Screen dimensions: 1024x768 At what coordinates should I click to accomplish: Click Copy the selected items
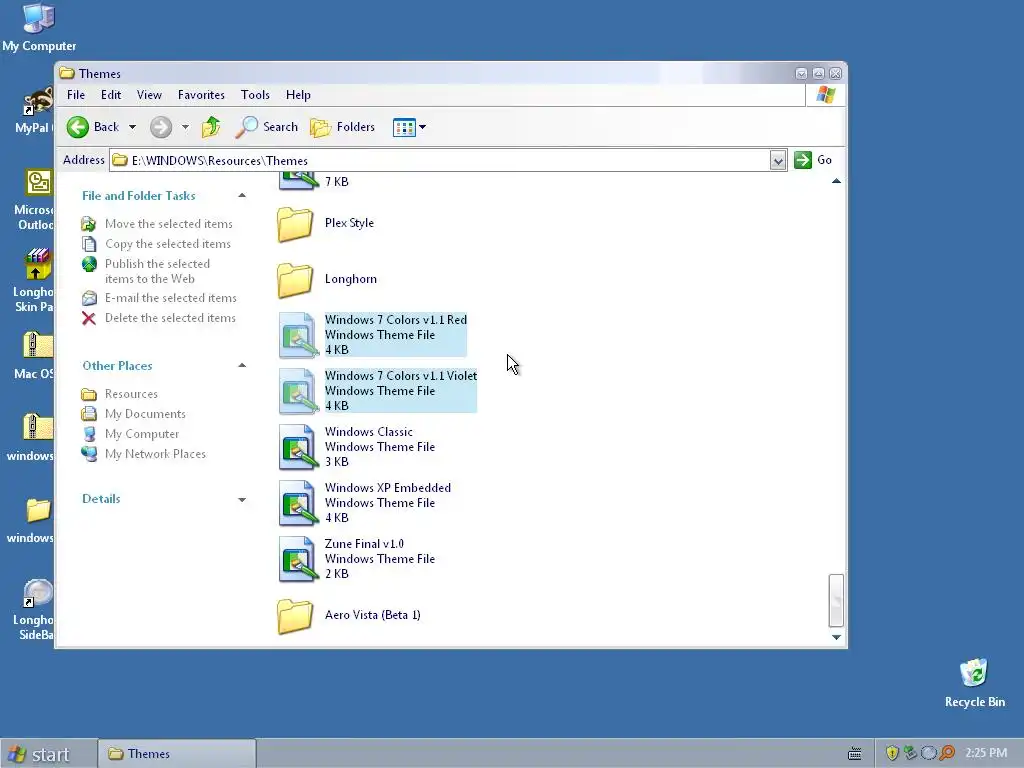click(168, 244)
